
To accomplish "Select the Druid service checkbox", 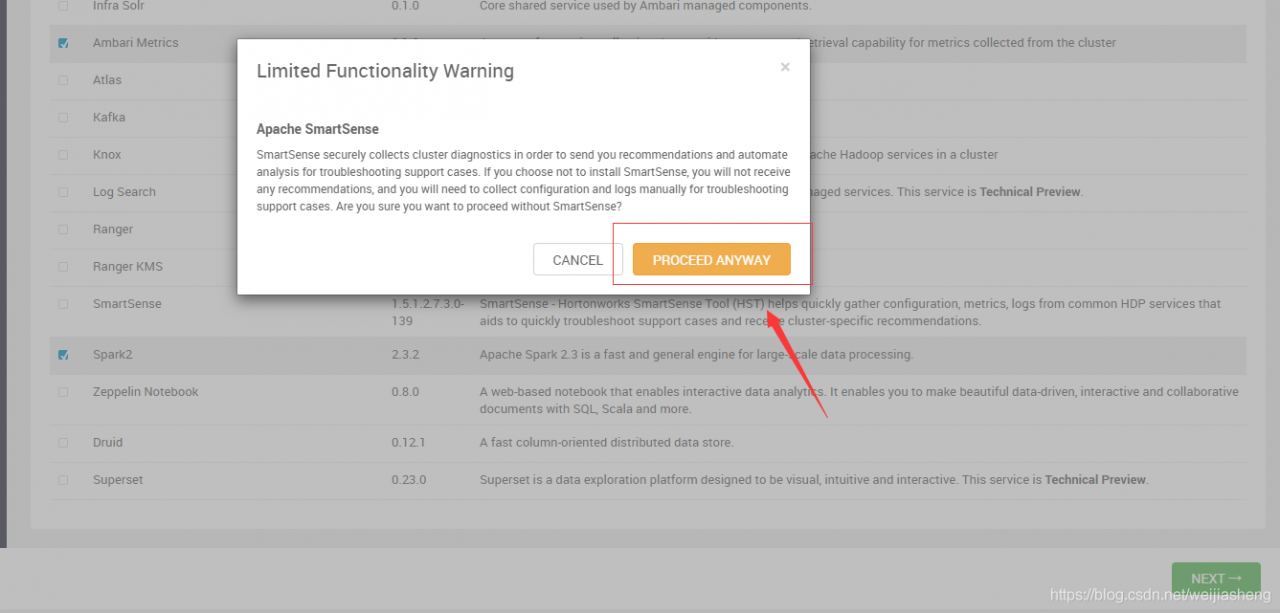I will click(64, 443).
